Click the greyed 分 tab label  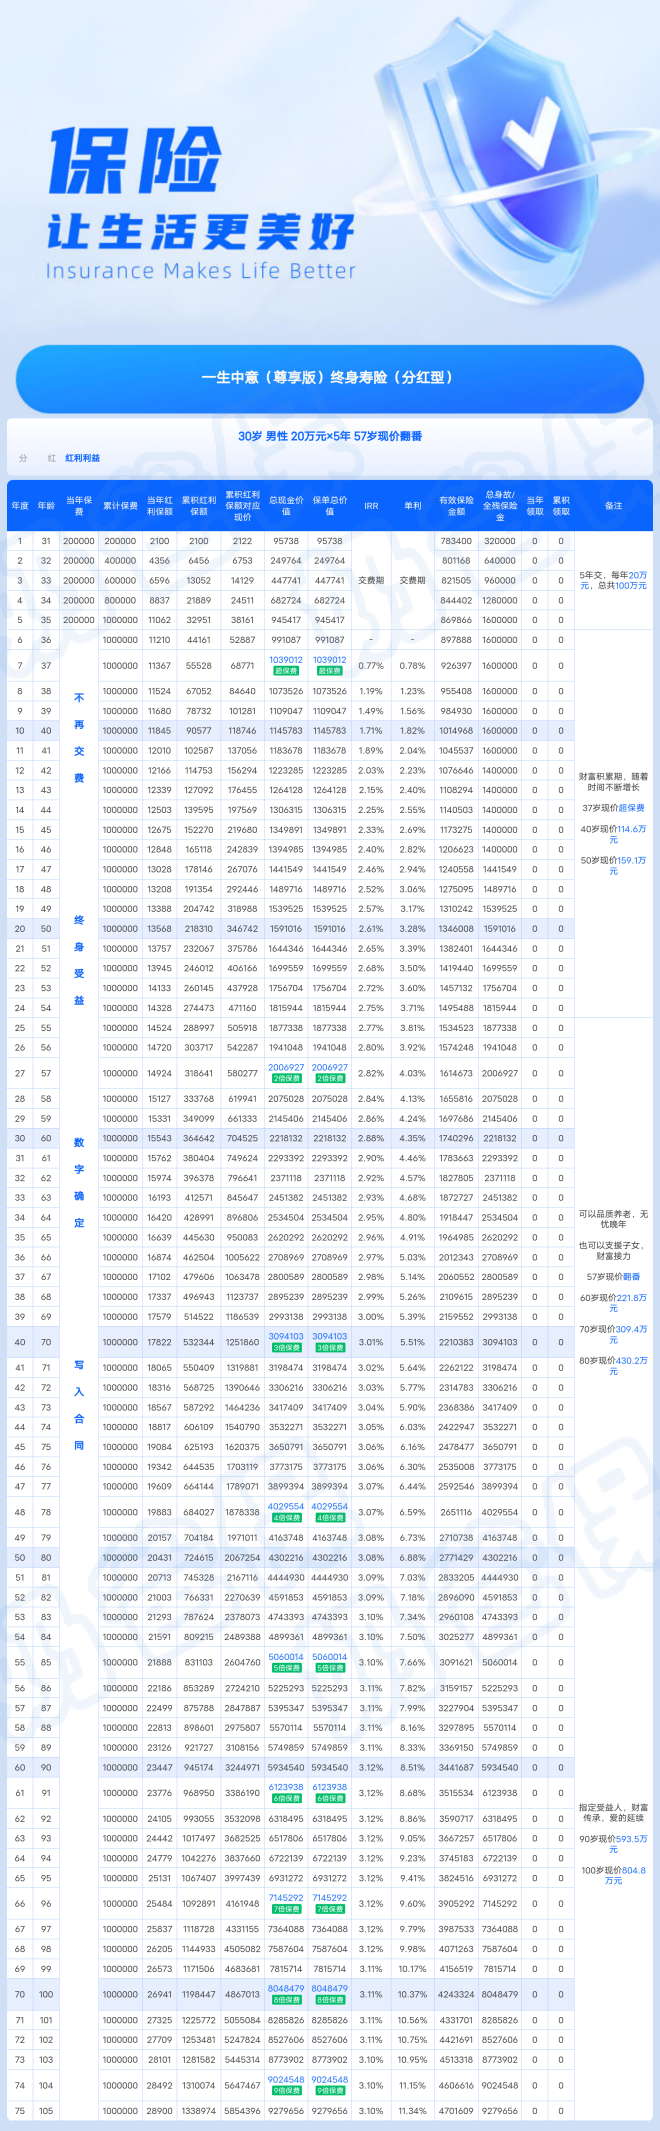24,458
